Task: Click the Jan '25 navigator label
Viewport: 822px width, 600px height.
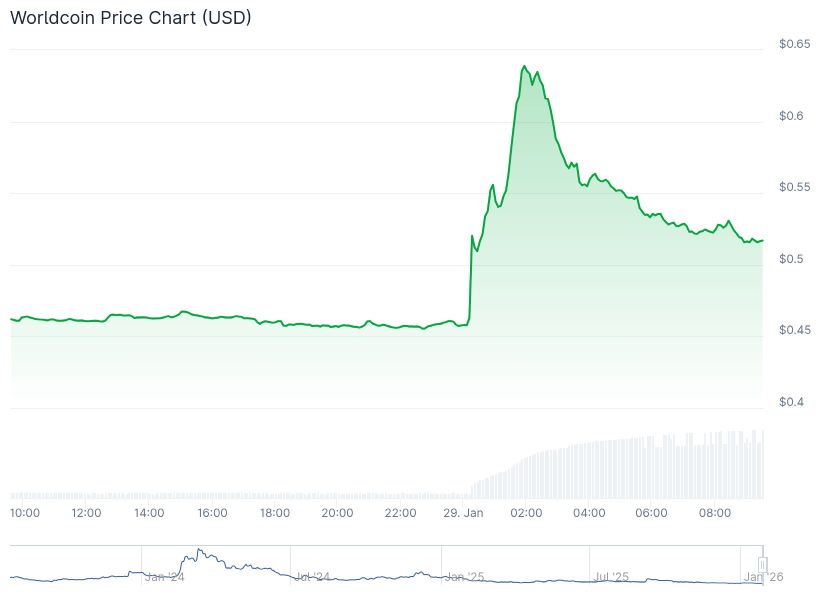Action: 464,577
